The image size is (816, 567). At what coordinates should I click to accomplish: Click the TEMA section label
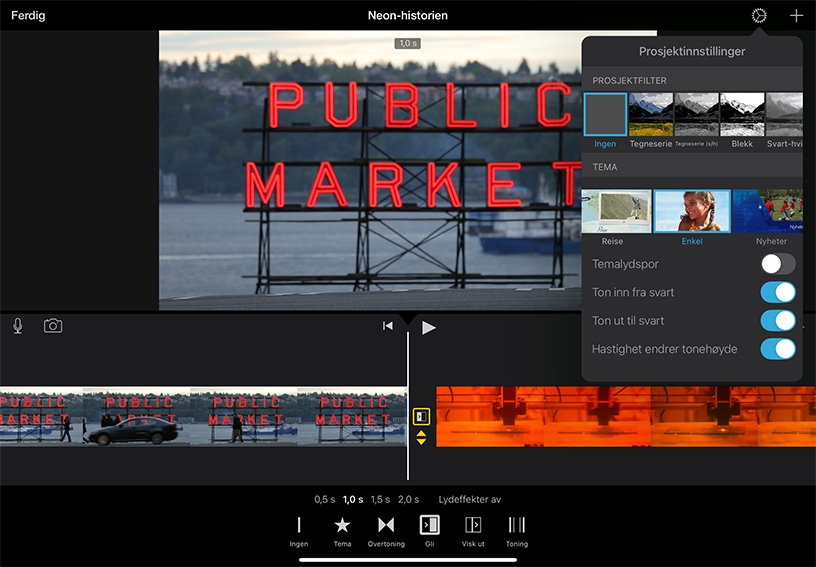tap(605, 167)
